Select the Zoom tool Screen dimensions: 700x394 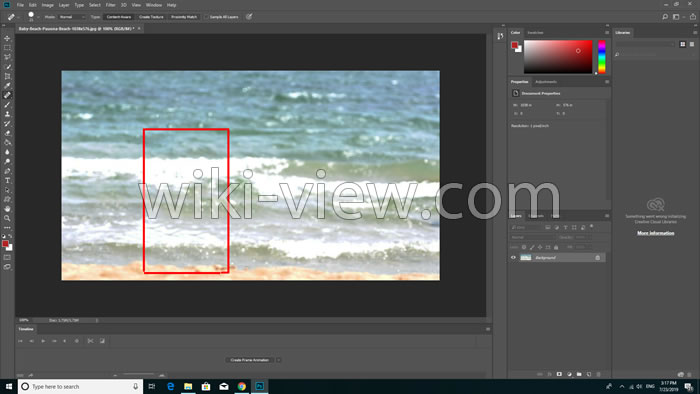coord(7,218)
